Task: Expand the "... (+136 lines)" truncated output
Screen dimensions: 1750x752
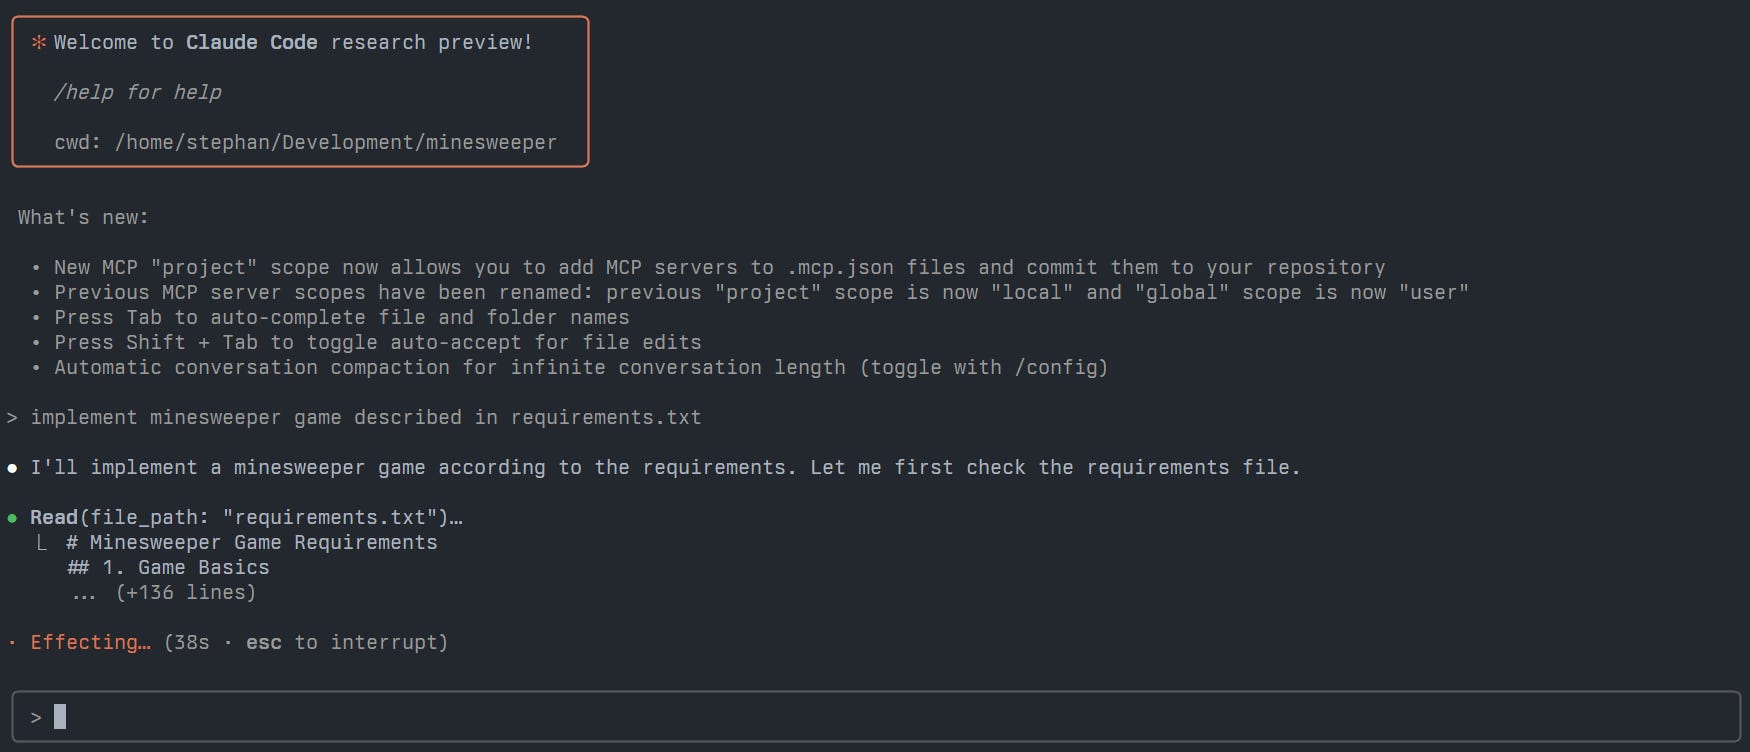Action: [163, 592]
